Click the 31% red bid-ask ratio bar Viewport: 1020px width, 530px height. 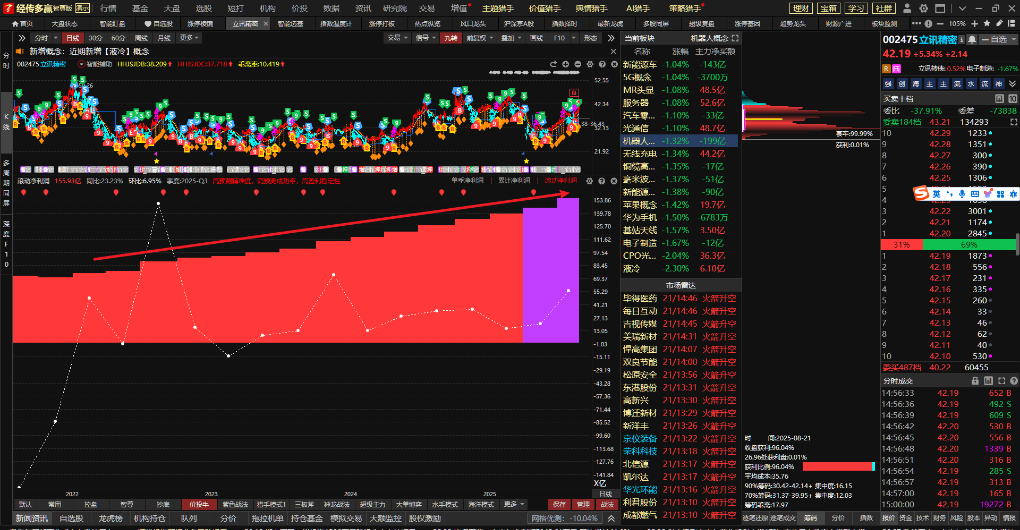click(902, 245)
